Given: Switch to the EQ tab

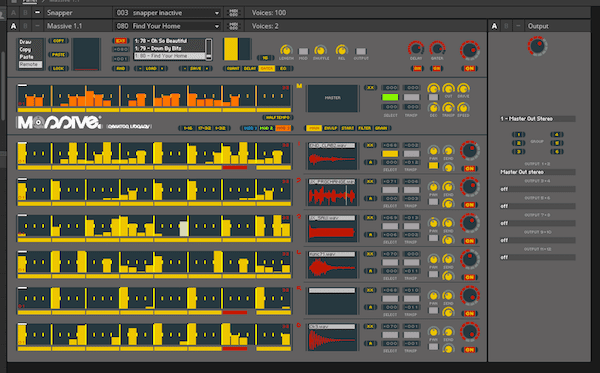Looking at the screenshot, I should tap(283, 68).
